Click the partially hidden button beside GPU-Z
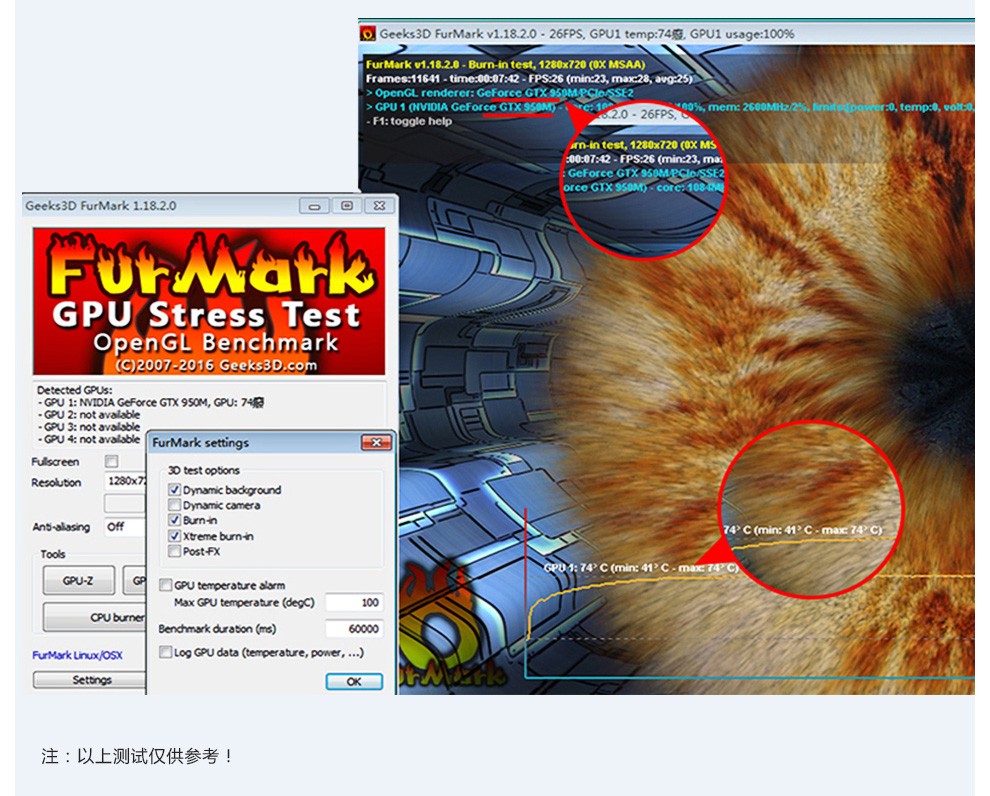The image size is (990, 796). tap(134, 581)
